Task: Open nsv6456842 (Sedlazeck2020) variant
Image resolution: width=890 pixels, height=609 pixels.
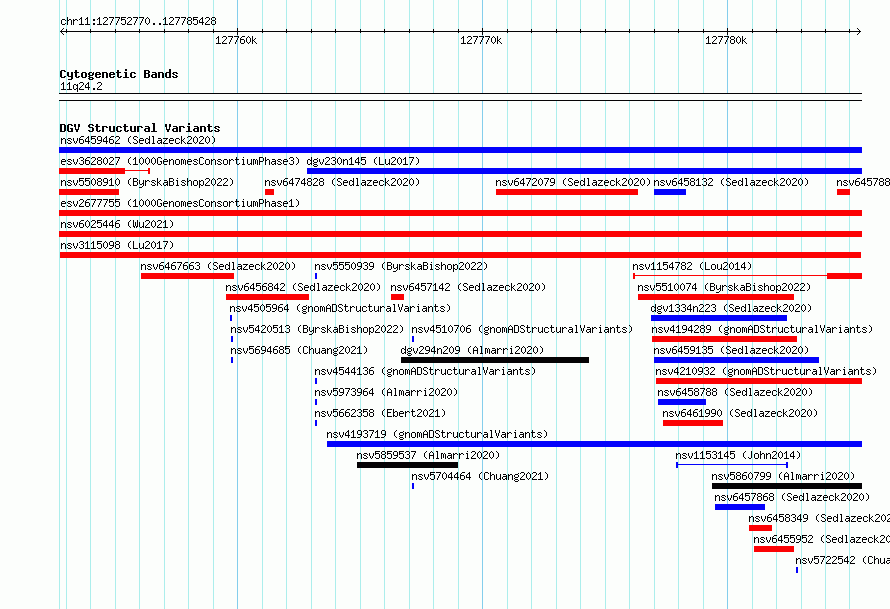Action: pyautogui.click(x=303, y=287)
